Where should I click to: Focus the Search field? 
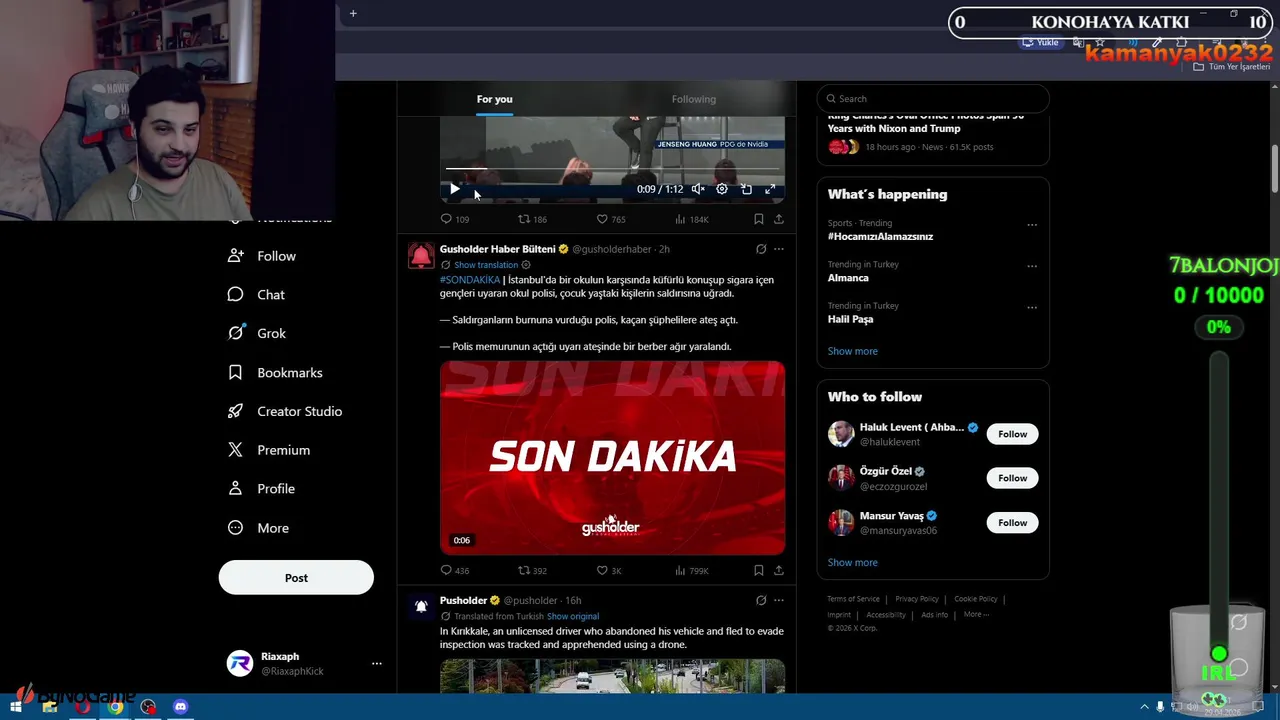coord(933,99)
